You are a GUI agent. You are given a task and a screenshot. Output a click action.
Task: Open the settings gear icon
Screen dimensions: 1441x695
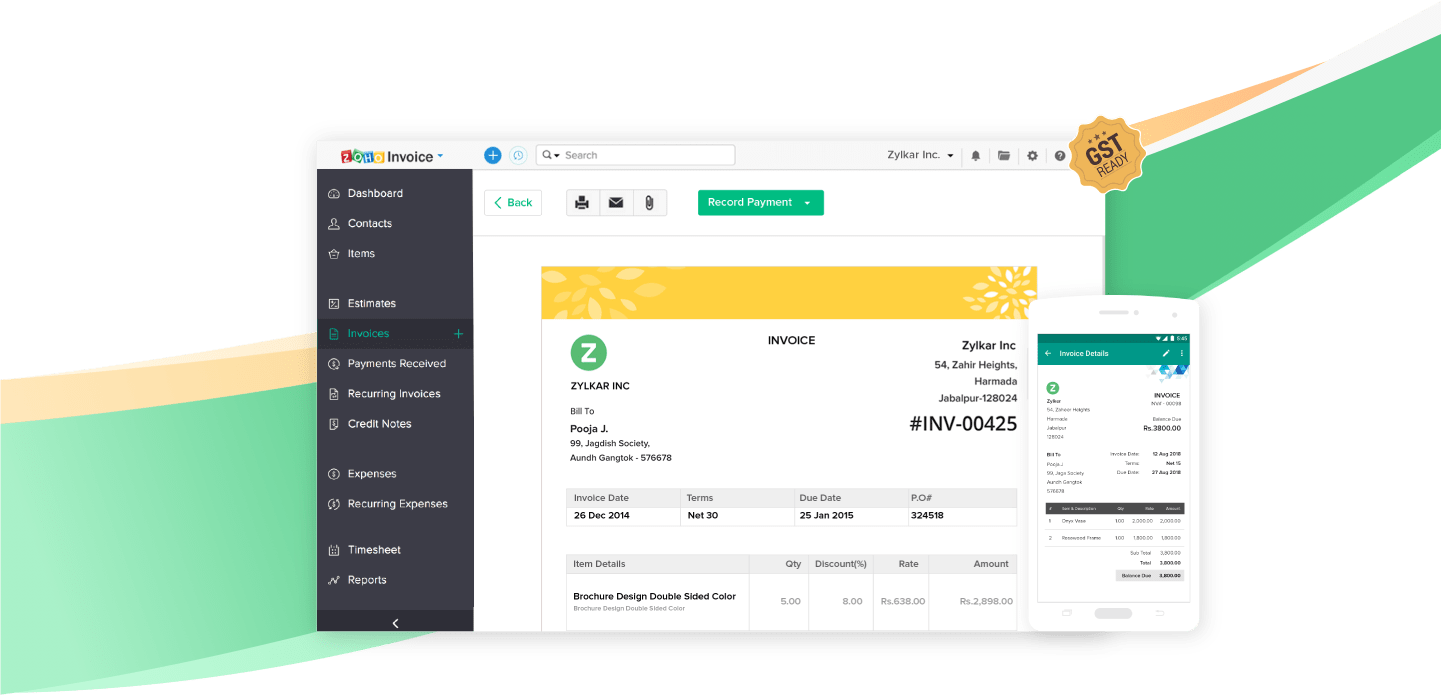click(x=1033, y=156)
